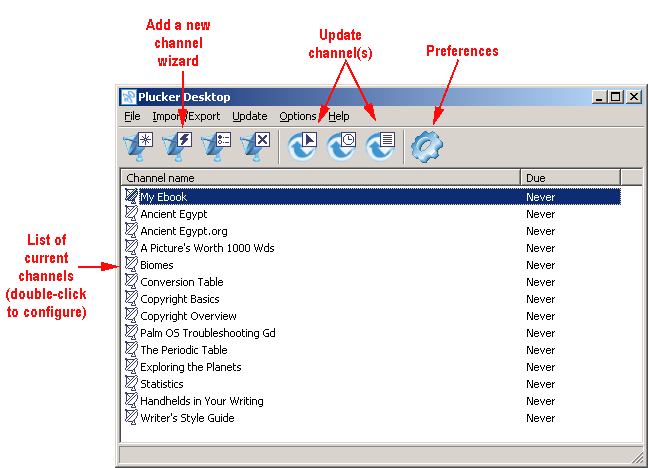Select the Conversion Table channel

(x=182, y=282)
